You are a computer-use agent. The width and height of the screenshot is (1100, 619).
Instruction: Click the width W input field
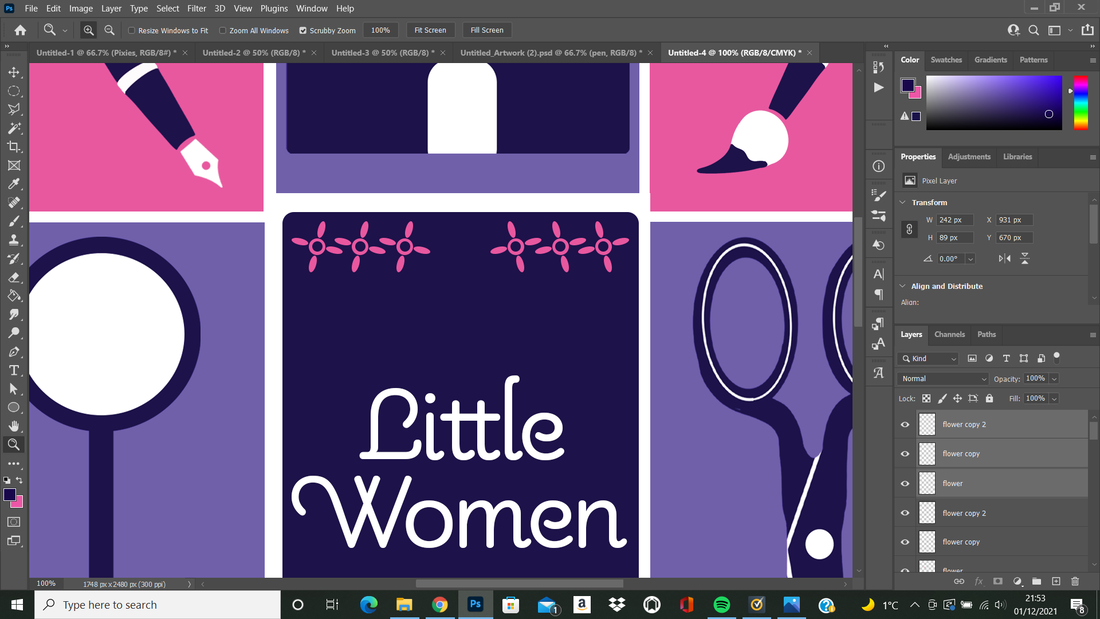click(x=955, y=220)
